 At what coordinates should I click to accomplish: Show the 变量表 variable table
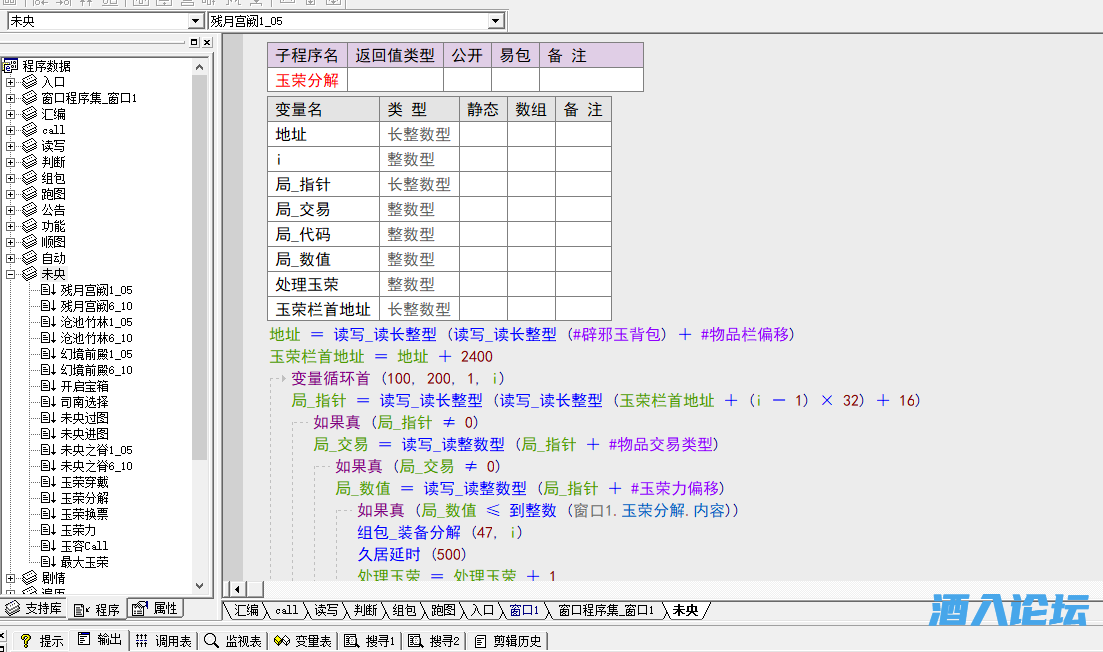pyautogui.click(x=302, y=641)
